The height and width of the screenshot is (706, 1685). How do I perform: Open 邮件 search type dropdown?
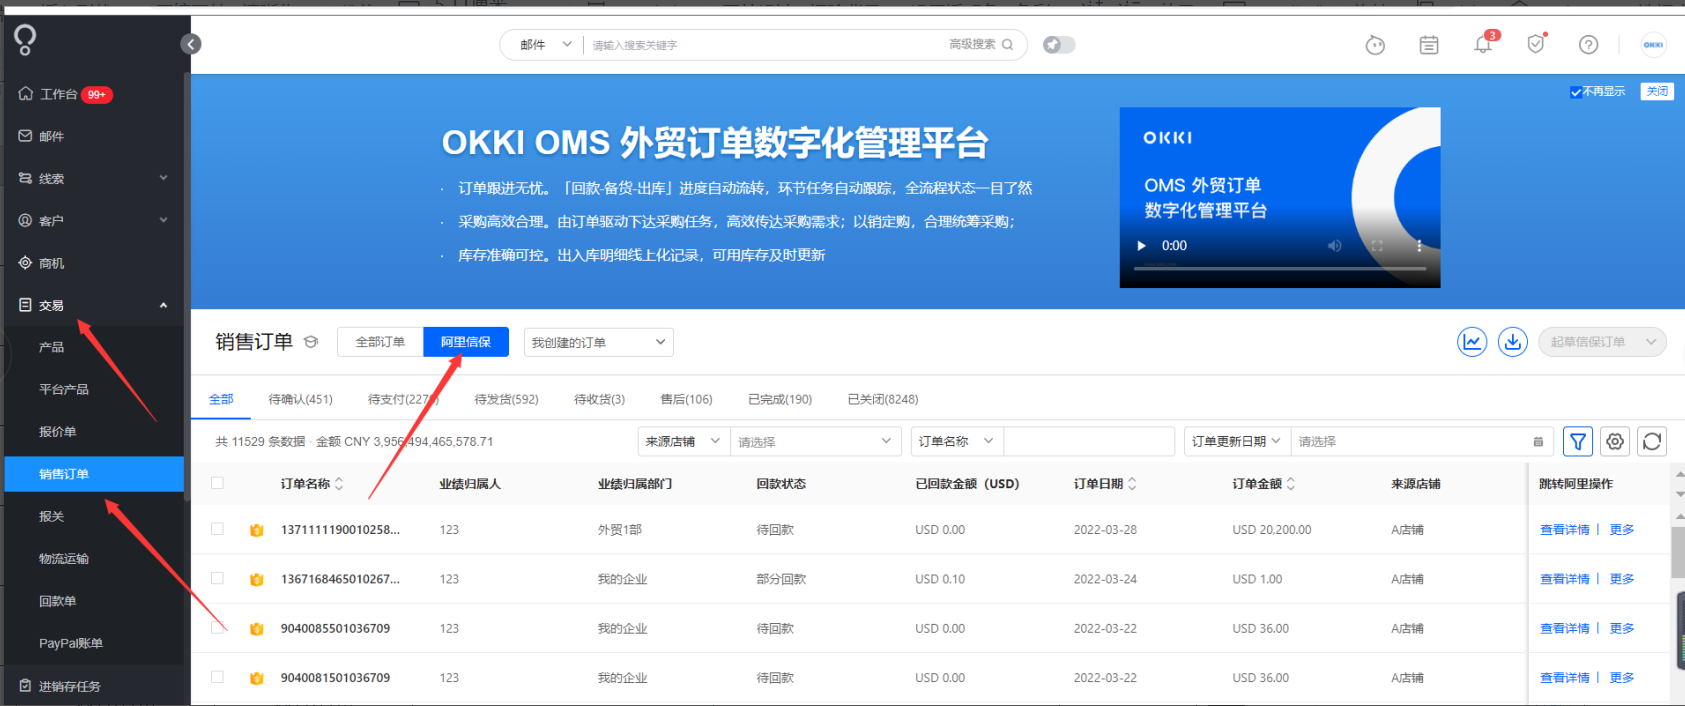tap(546, 45)
